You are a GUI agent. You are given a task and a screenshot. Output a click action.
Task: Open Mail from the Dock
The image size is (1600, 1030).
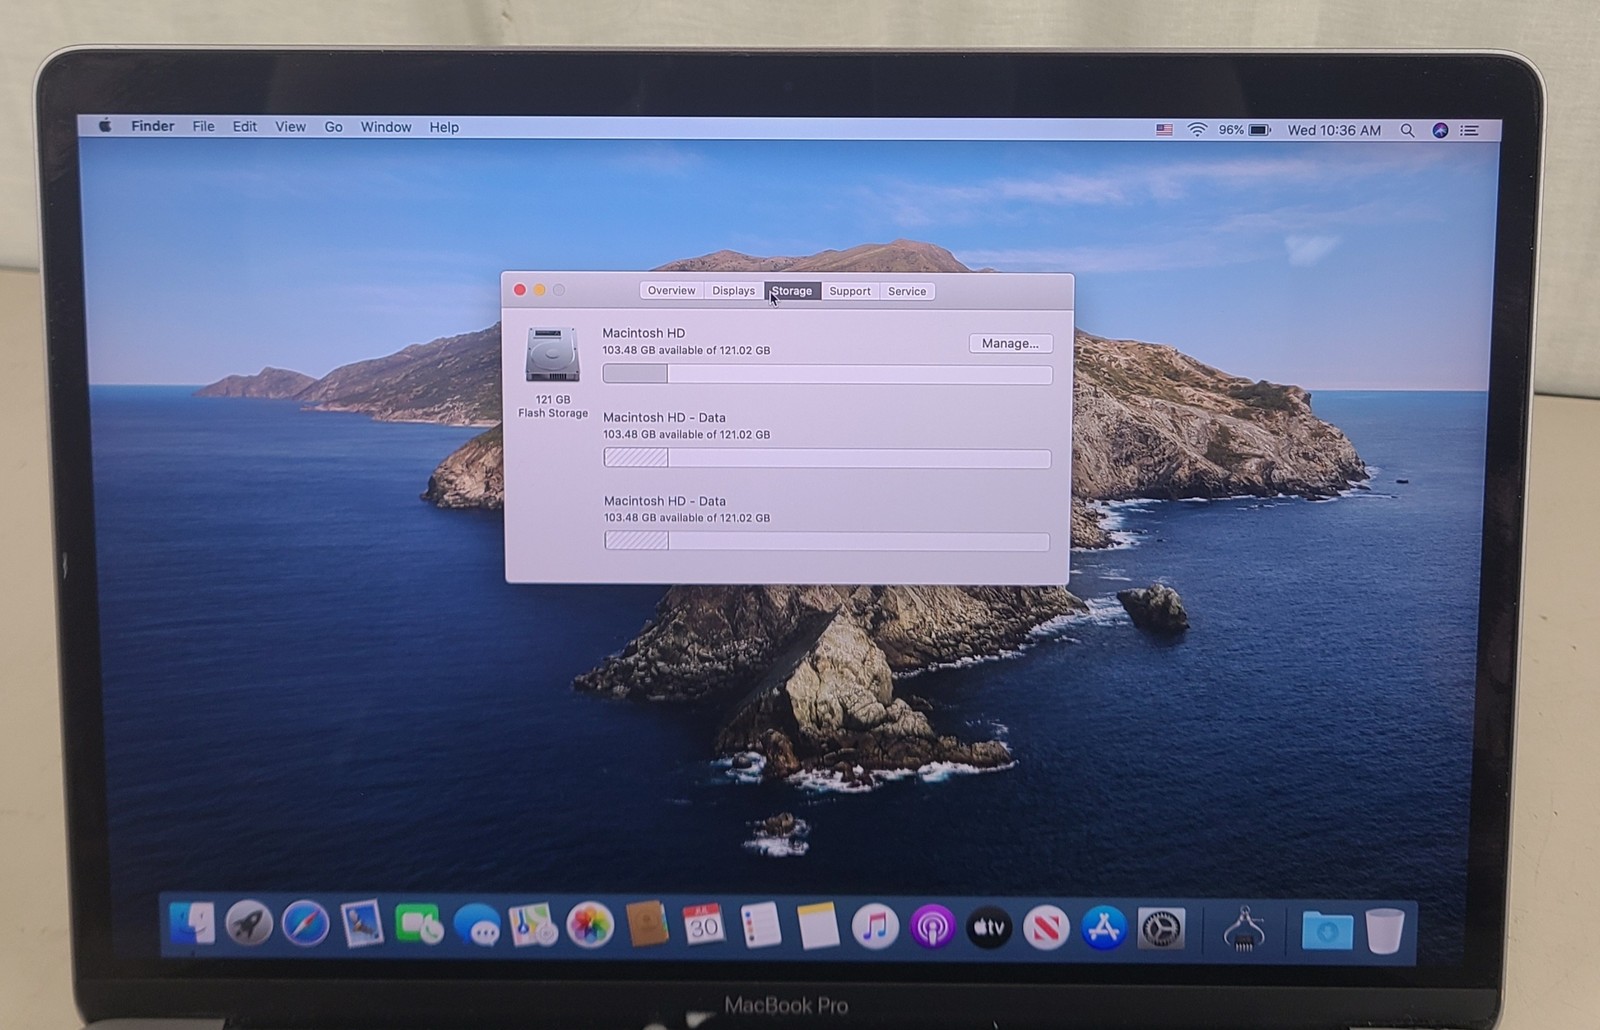point(362,924)
